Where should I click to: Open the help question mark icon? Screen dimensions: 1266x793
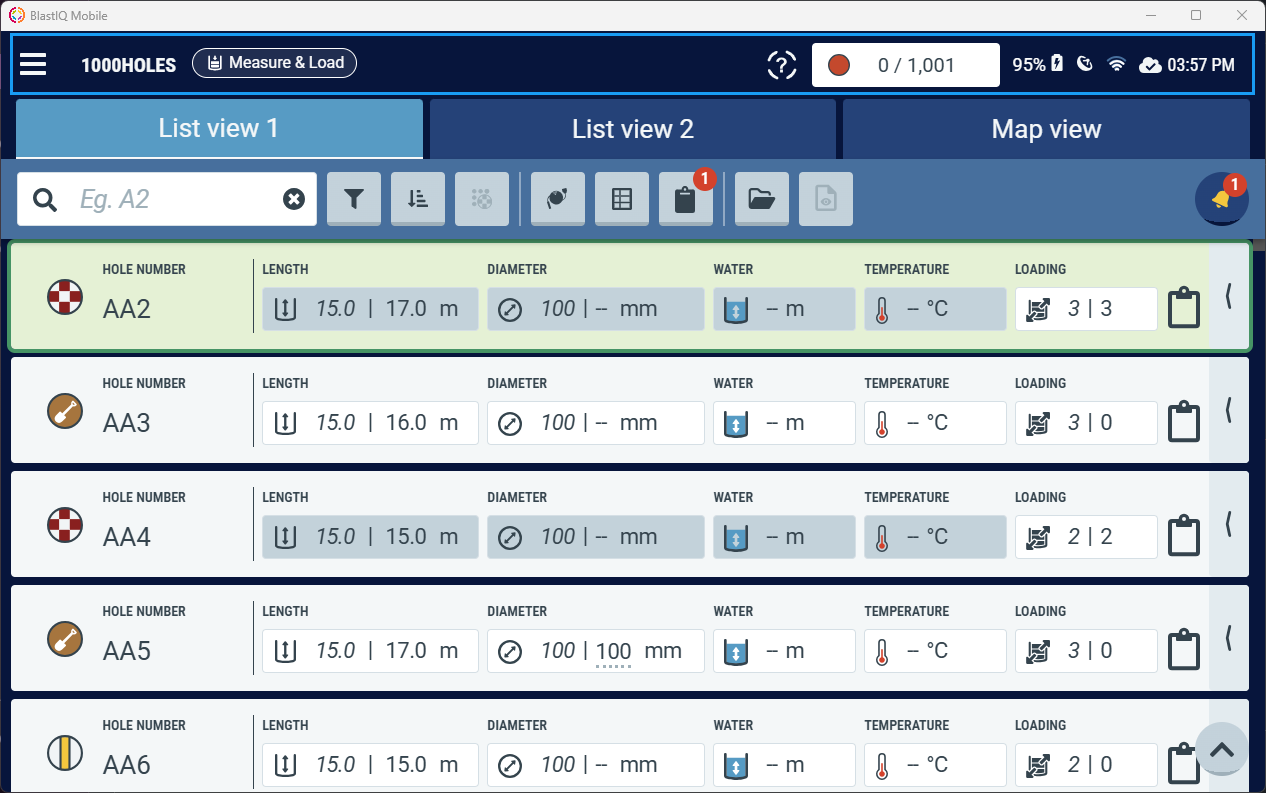[x=782, y=65]
